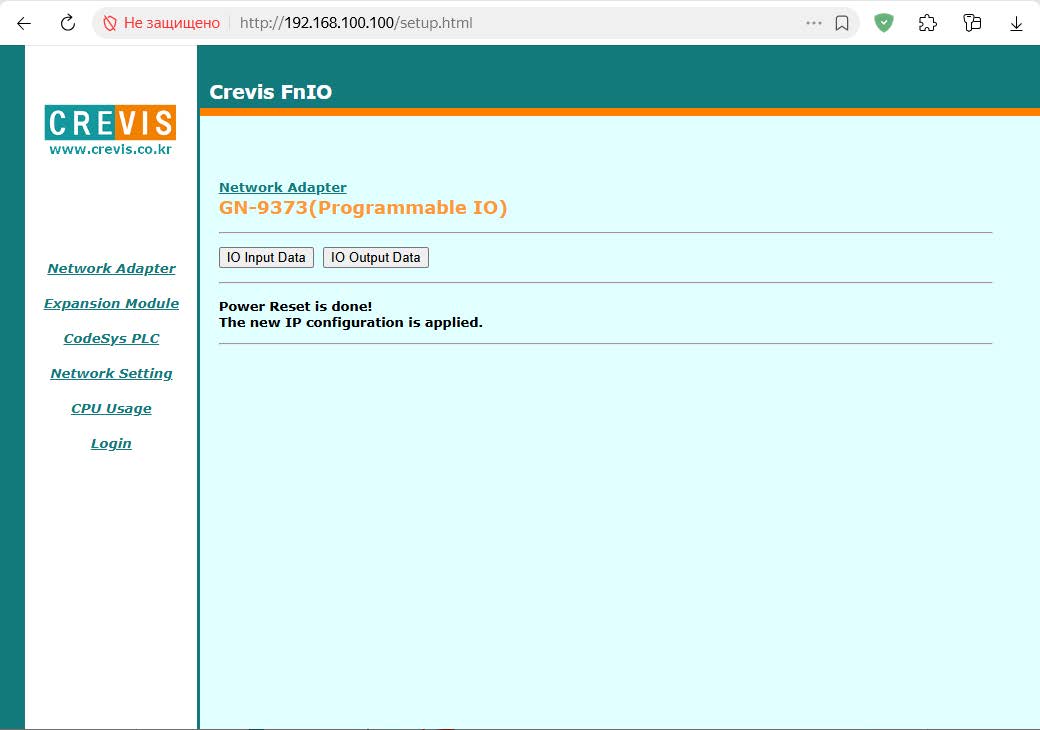This screenshot has height=730, width=1040.
Task: Open the extensions puzzle icon
Action: pyautogui.click(x=927, y=23)
